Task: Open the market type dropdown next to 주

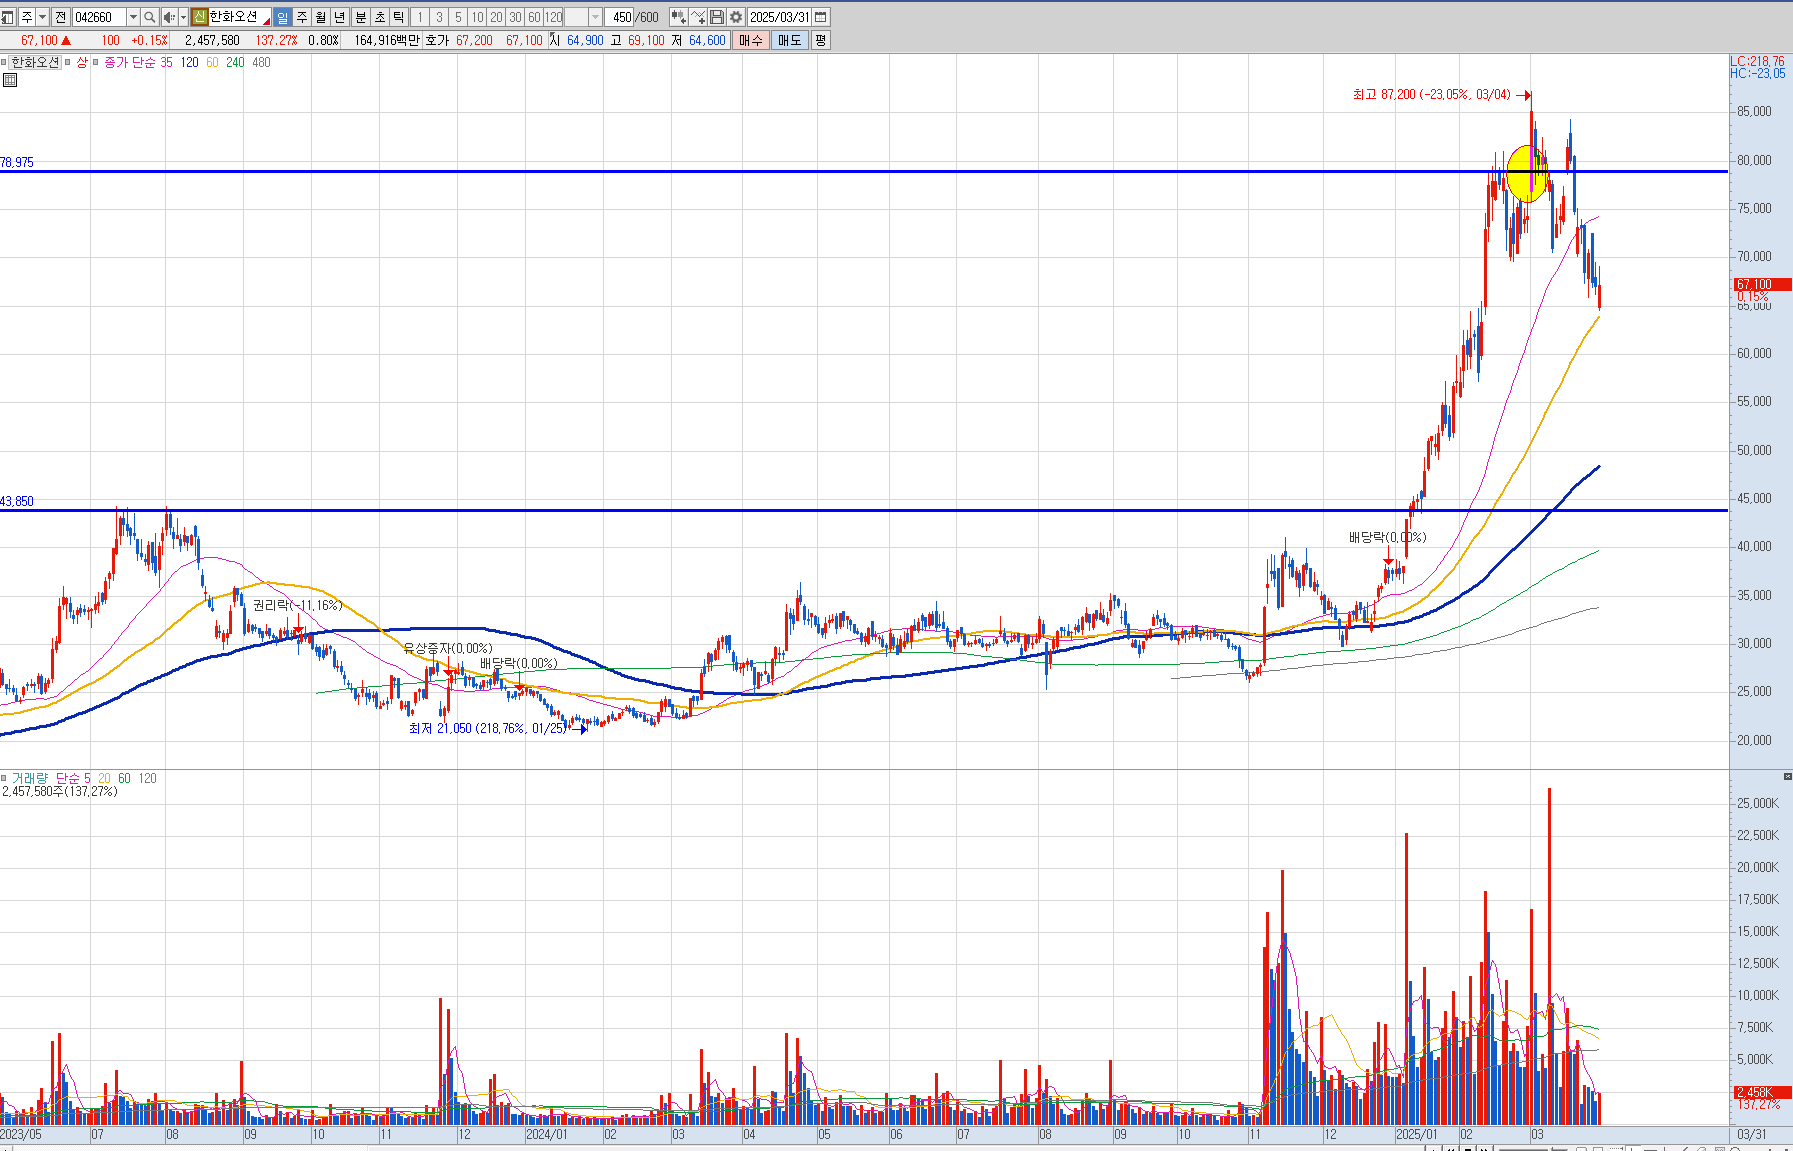Action: pyautogui.click(x=42, y=17)
